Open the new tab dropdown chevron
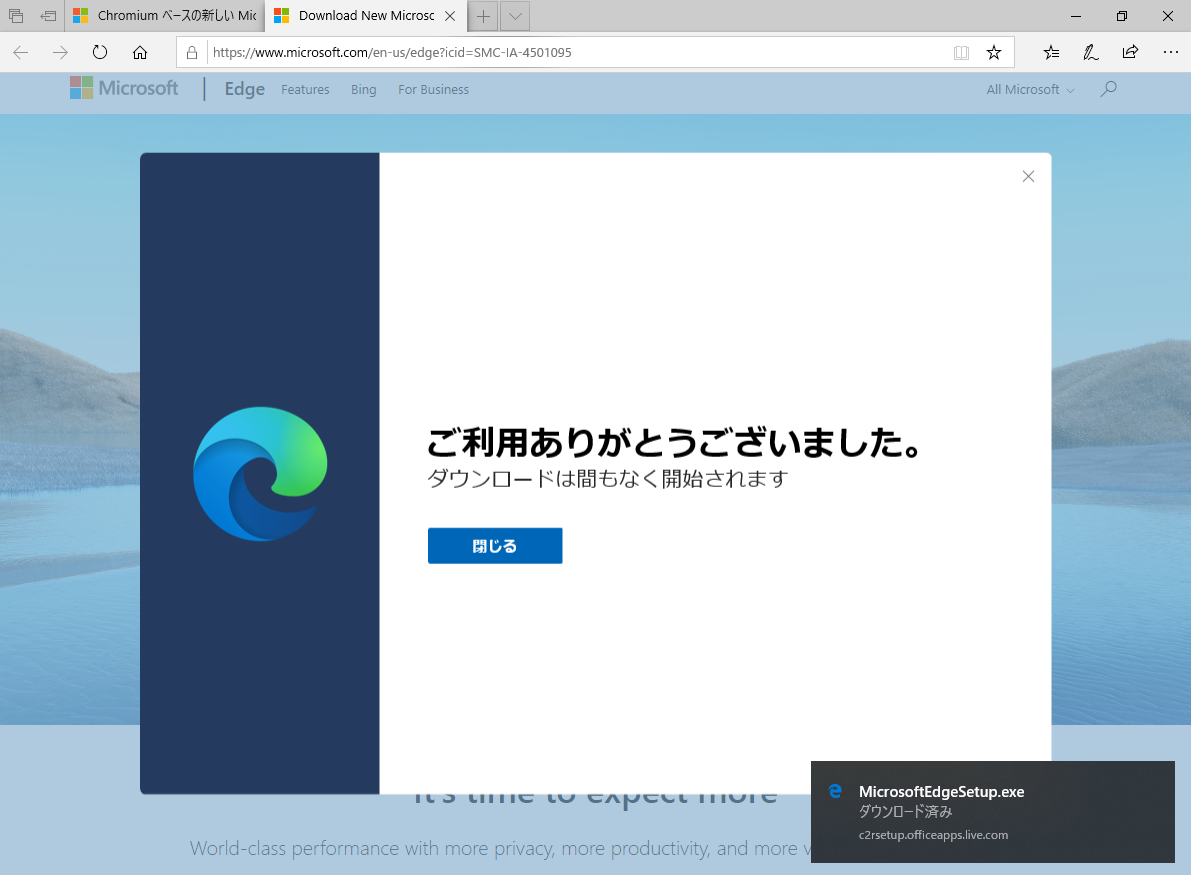Image resolution: width=1191 pixels, height=875 pixels. click(x=514, y=16)
